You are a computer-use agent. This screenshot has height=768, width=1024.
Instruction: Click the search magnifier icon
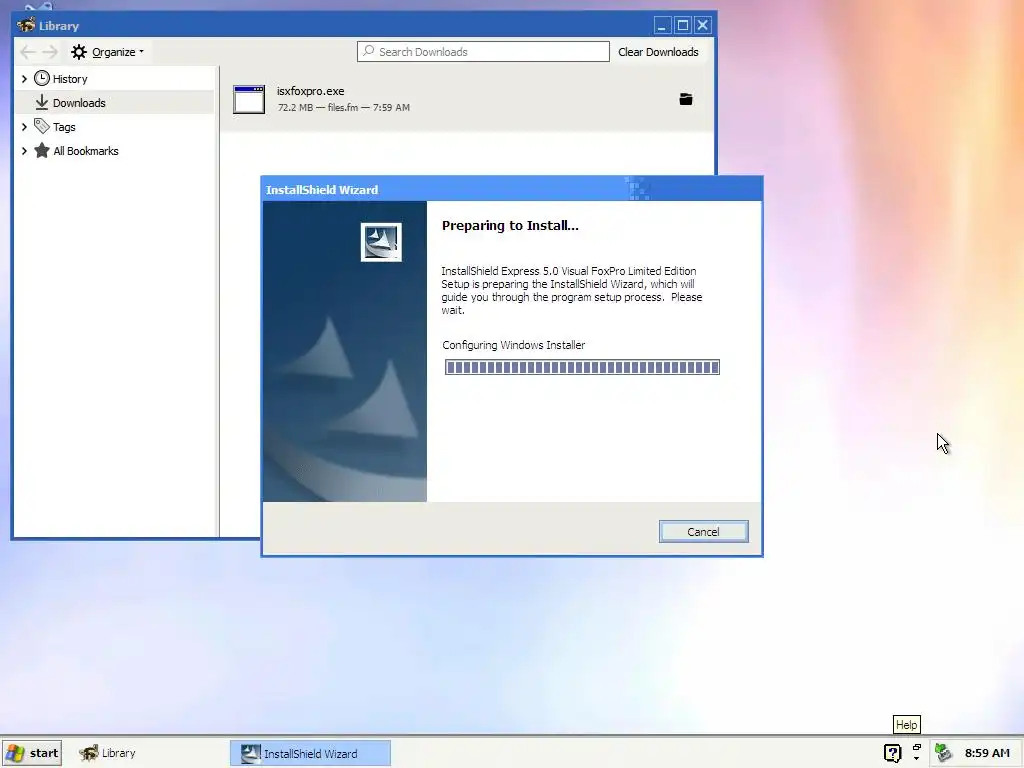click(369, 51)
